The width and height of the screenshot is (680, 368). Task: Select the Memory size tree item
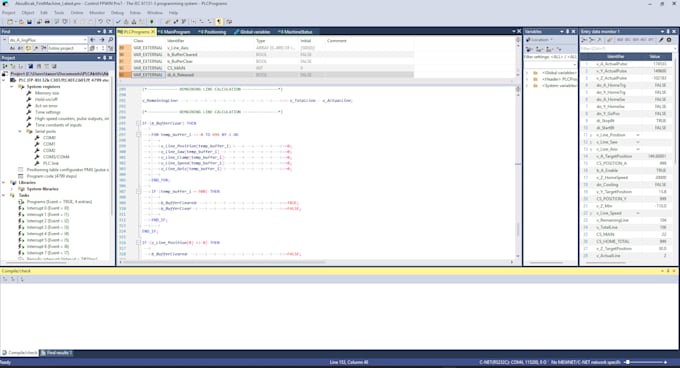click(46, 93)
